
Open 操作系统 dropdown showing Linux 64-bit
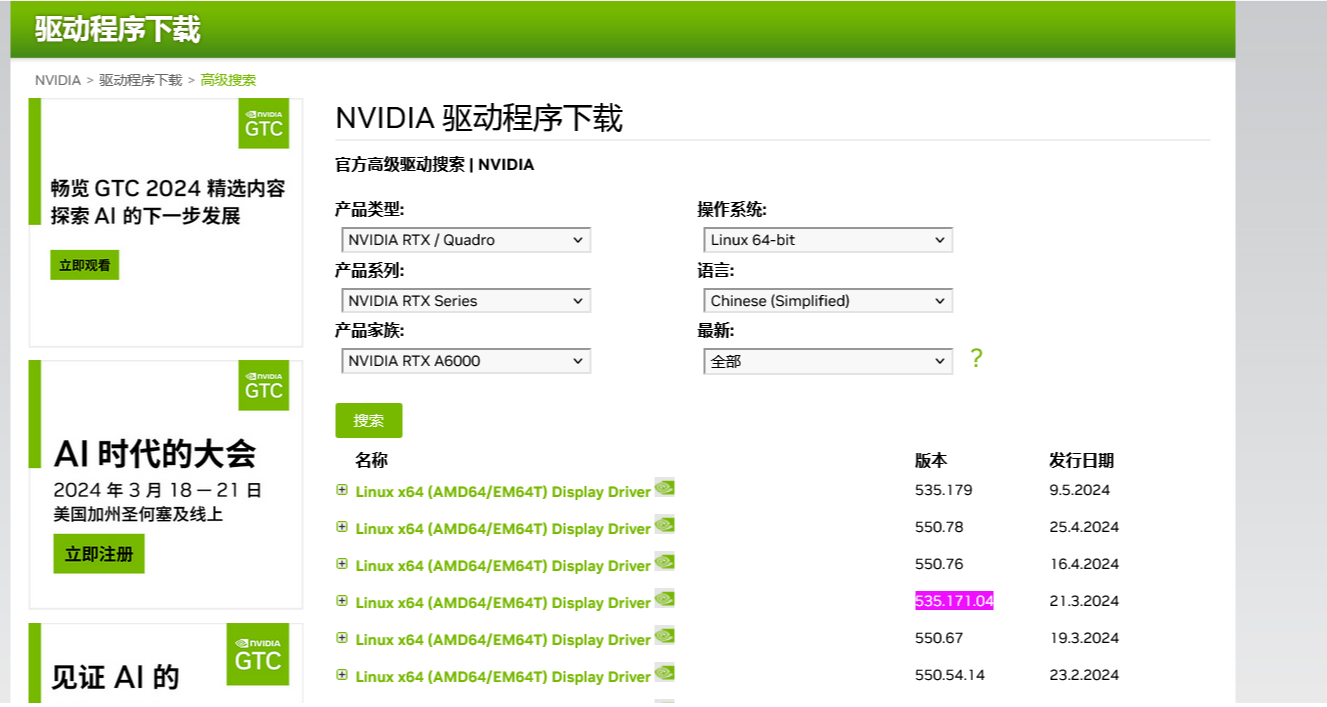(x=828, y=240)
